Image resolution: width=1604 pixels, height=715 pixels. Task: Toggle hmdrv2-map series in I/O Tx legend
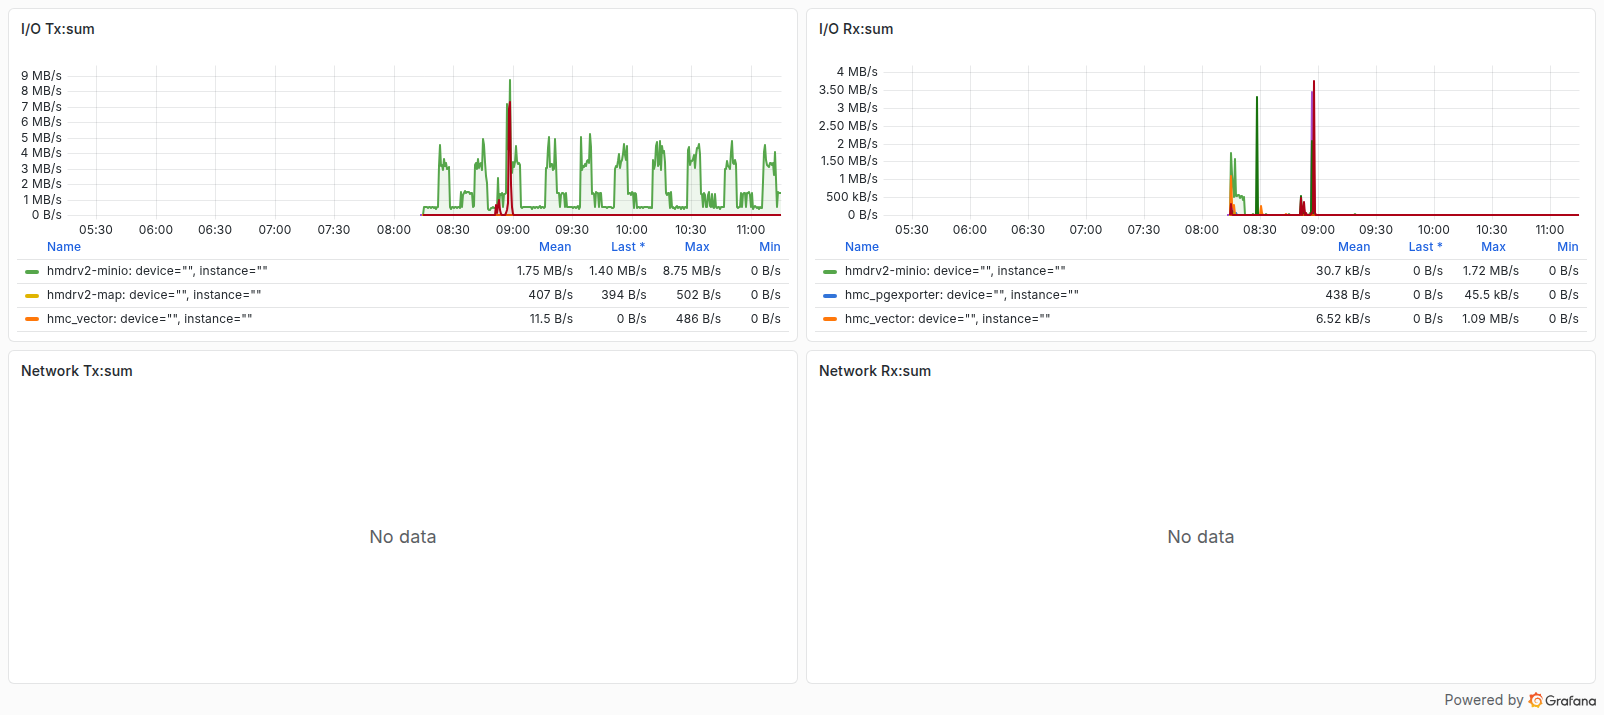click(154, 295)
